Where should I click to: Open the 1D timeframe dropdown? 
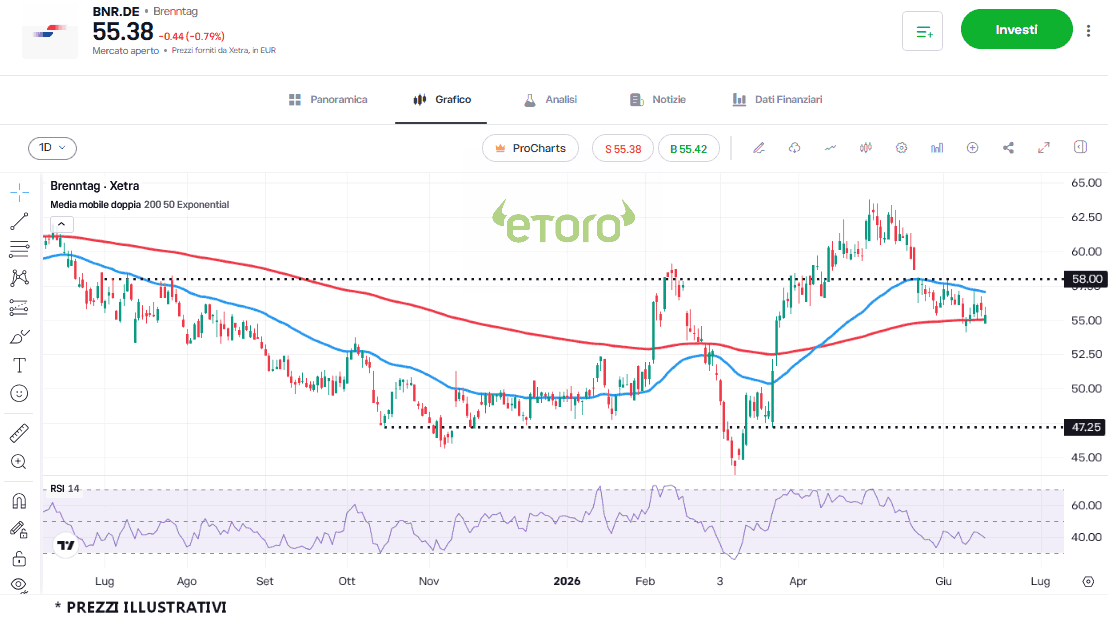coord(52,148)
